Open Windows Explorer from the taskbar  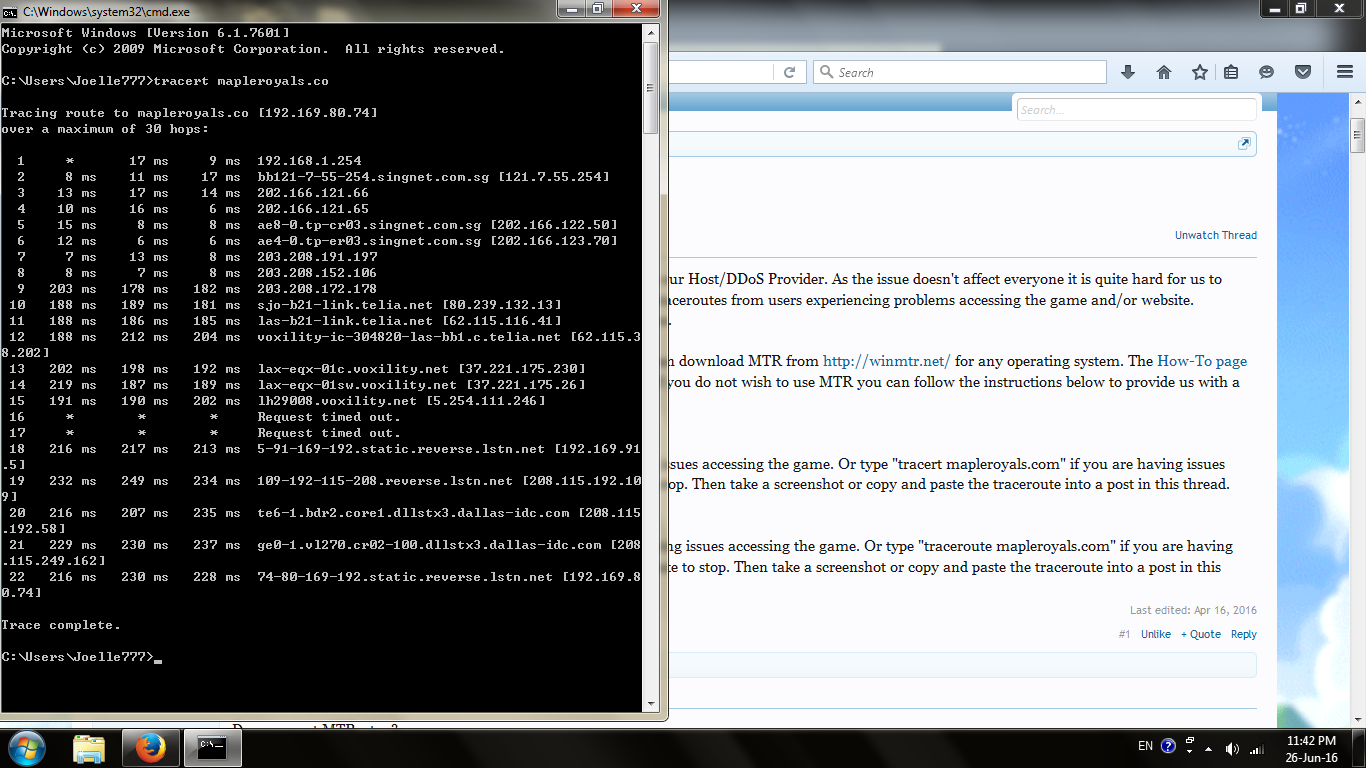pyautogui.click(x=89, y=747)
